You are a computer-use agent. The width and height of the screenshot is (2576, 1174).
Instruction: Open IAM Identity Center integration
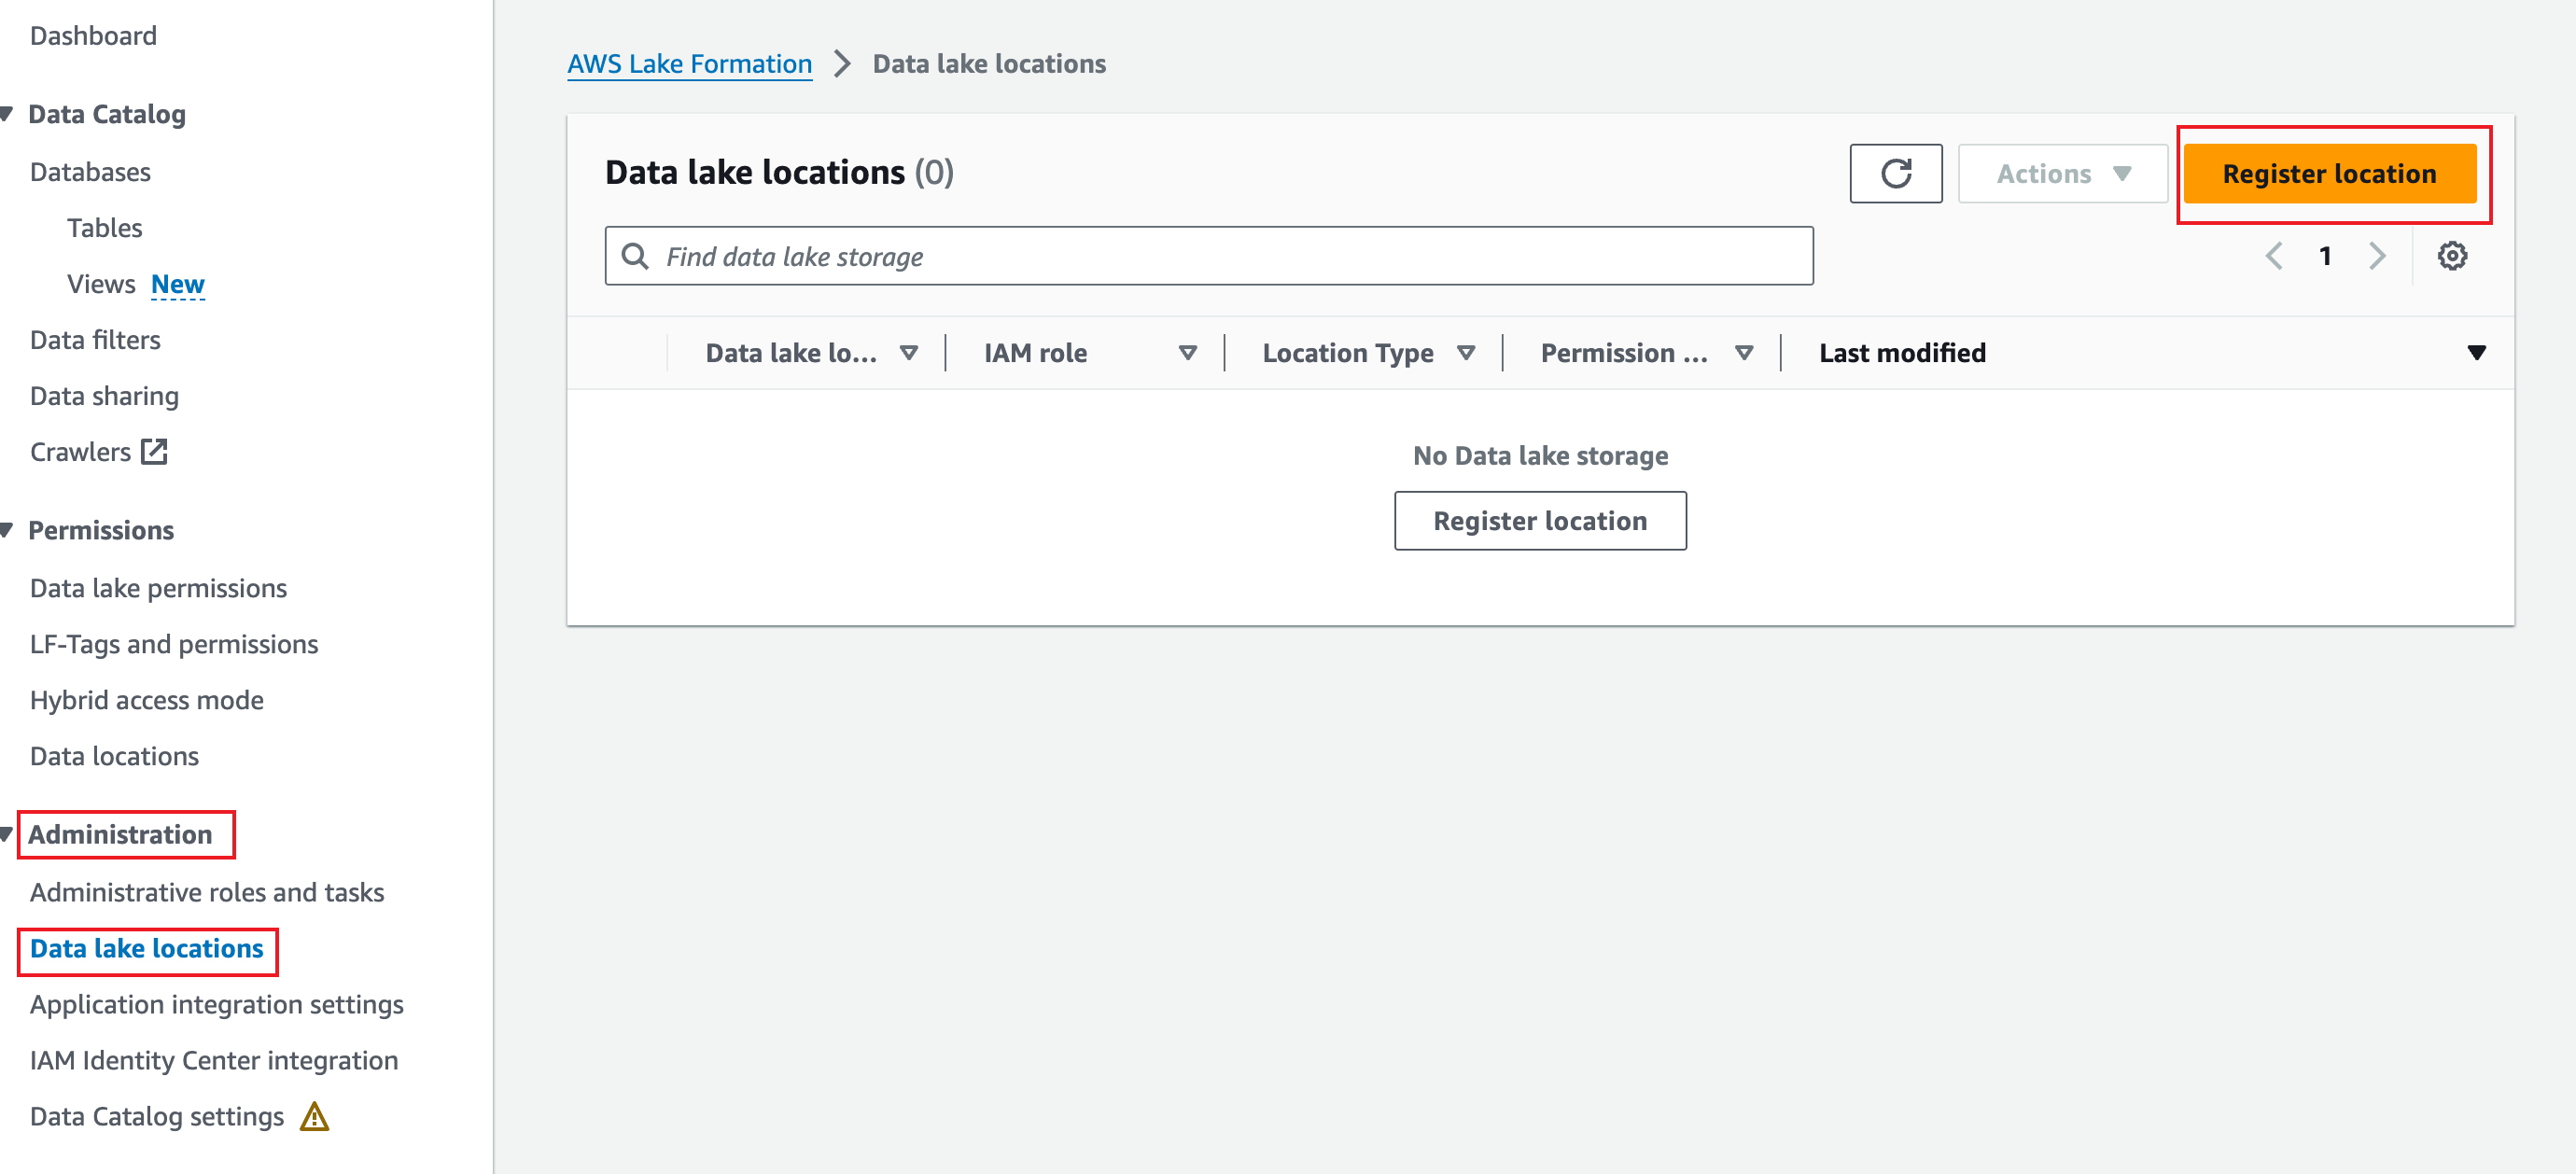[214, 1060]
